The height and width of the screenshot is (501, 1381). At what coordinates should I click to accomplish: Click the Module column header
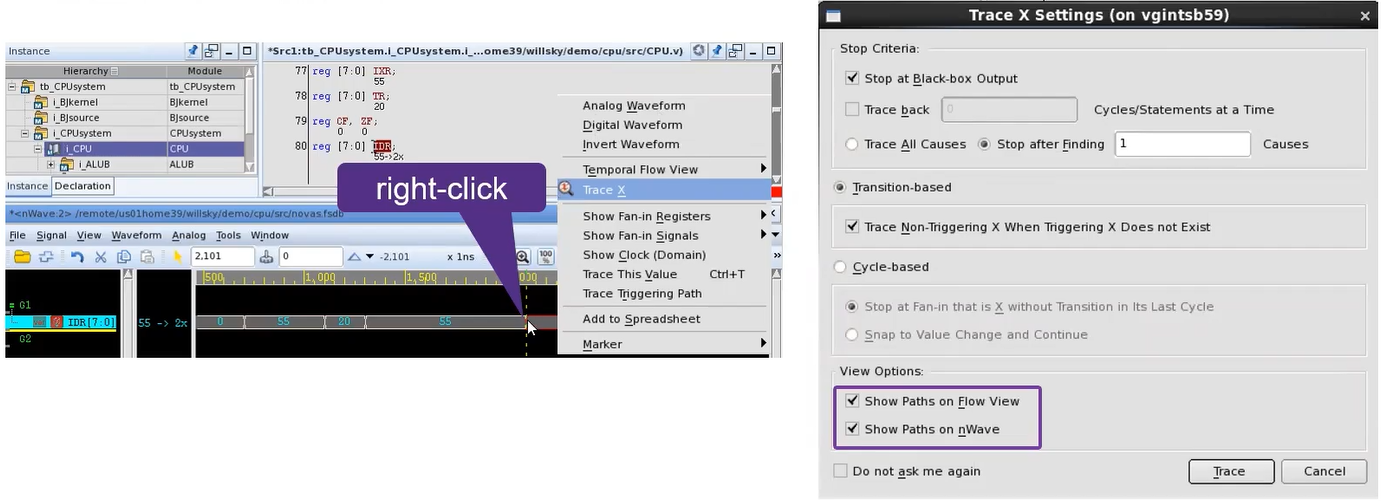coord(204,71)
